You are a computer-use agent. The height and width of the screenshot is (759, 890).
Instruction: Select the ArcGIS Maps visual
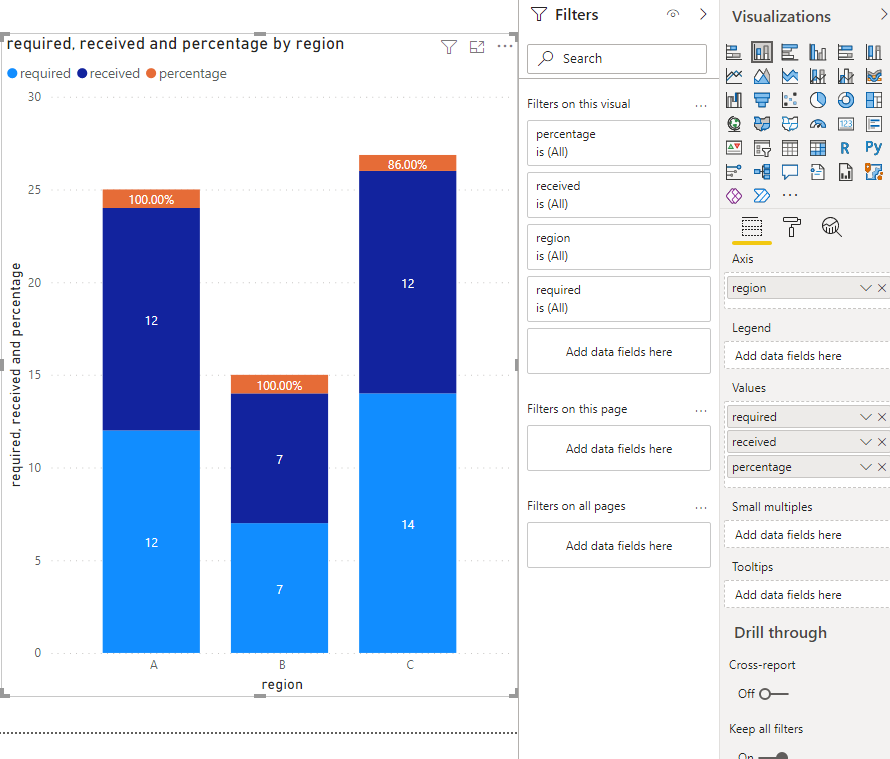874,171
